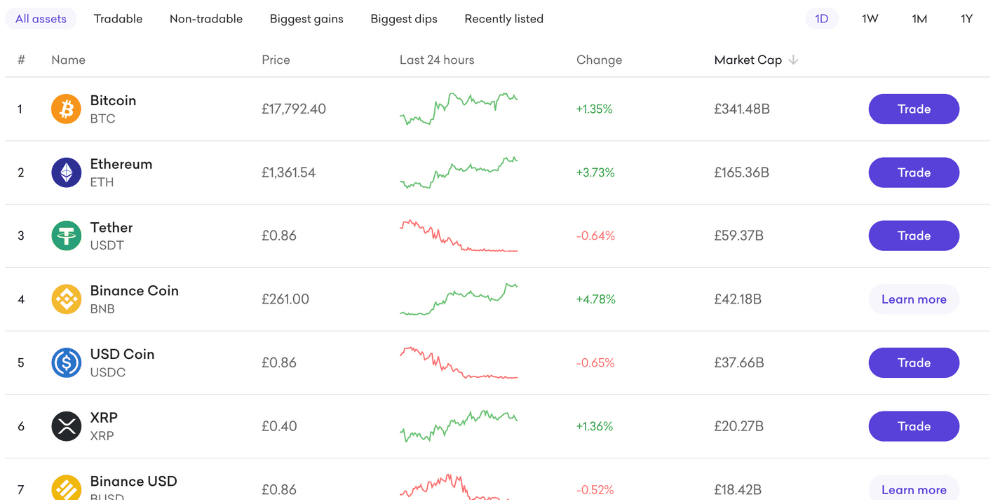Click the black XRP logo icon
This screenshot has width=1000, height=500.
point(66,426)
